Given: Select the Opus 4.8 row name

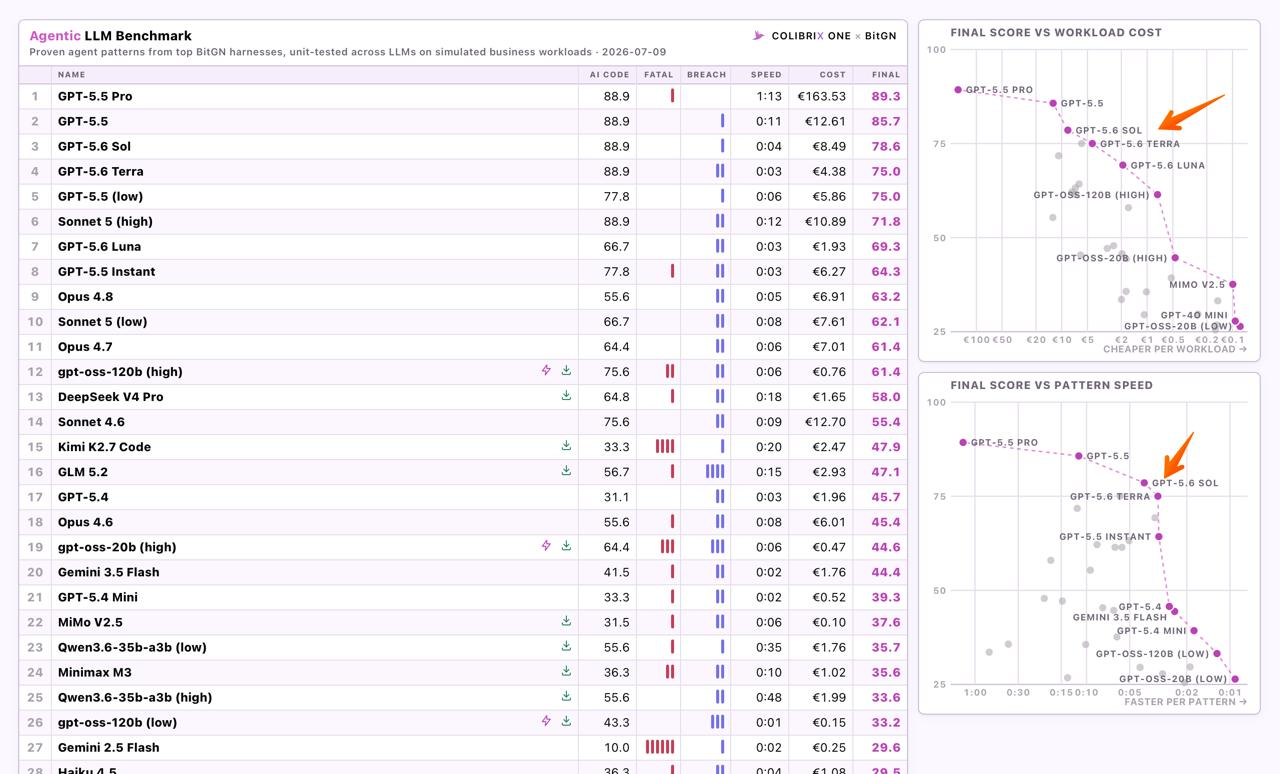Looking at the screenshot, I should pyautogui.click(x=85, y=296).
